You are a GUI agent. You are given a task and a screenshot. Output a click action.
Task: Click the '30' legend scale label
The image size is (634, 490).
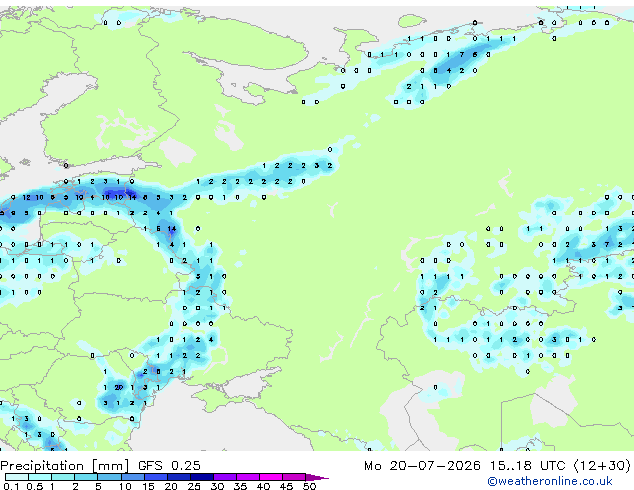click(x=217, y=486)
